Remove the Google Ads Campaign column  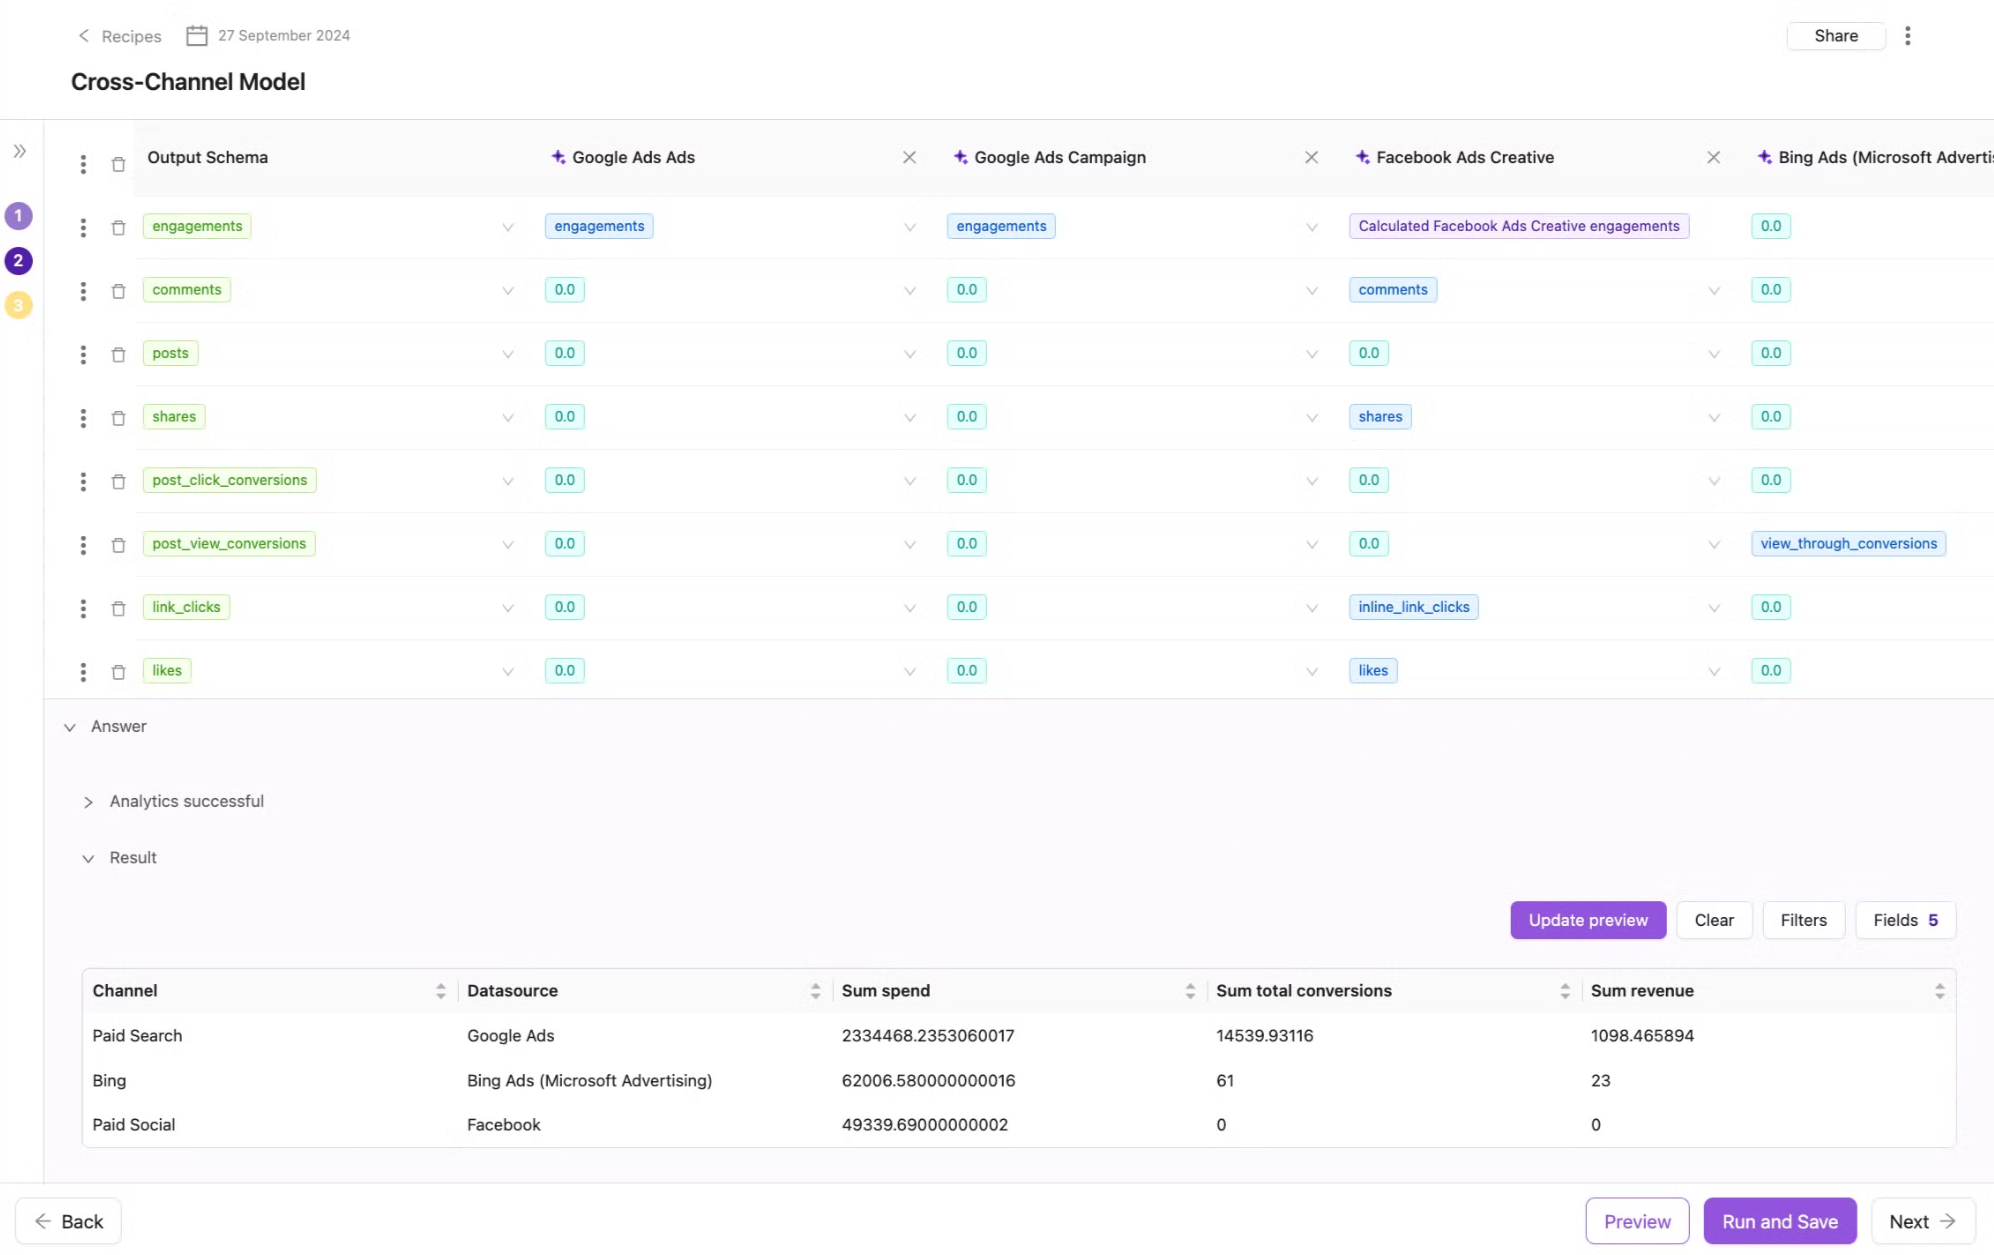[1311, 157]
